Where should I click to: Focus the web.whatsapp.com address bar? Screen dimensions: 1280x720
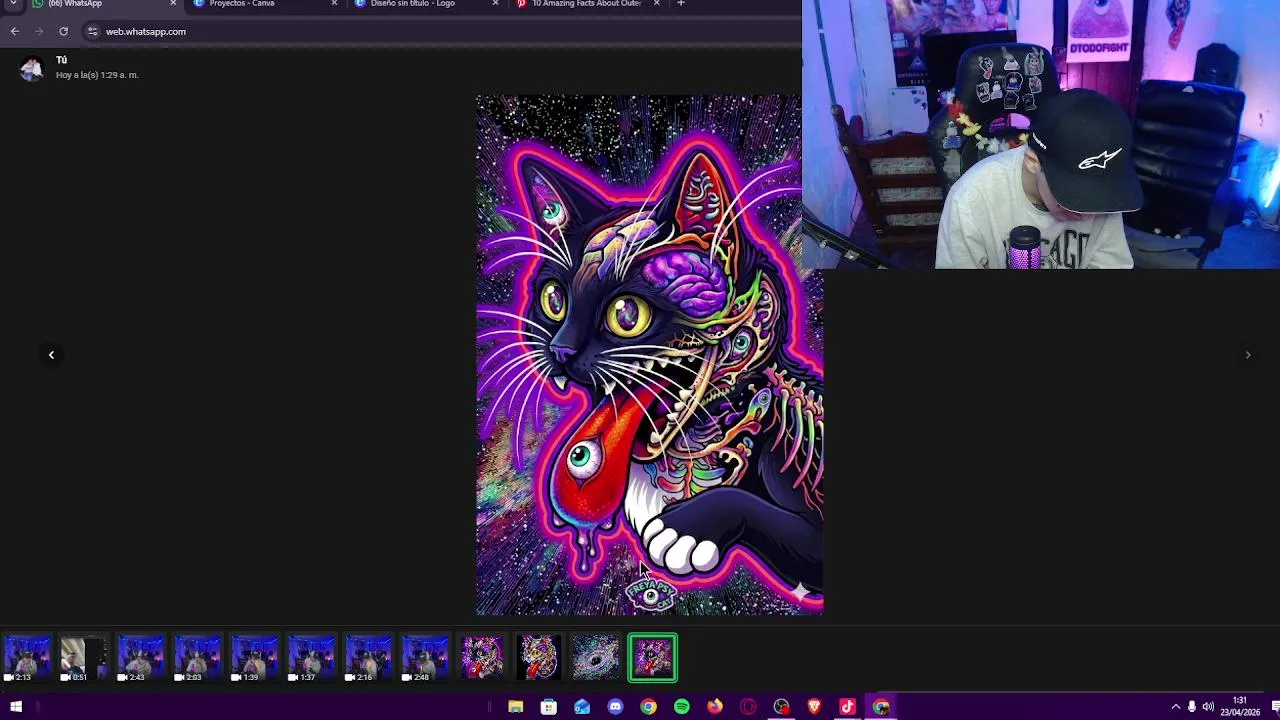[440, 31]
